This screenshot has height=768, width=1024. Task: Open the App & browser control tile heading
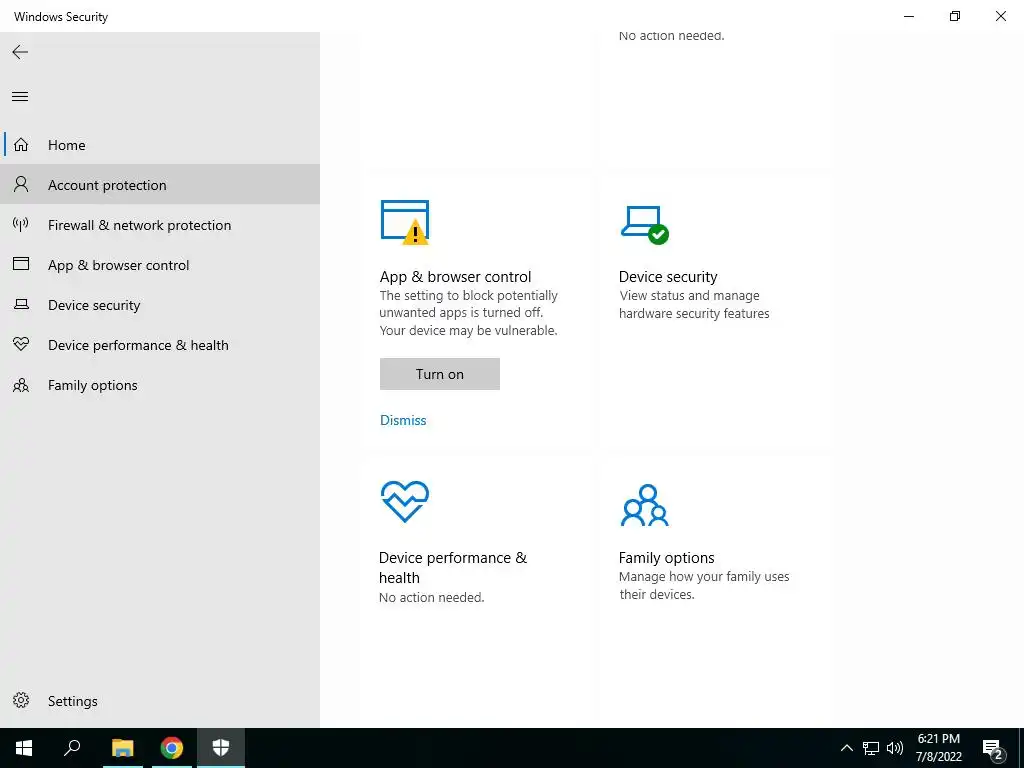click(455, 276)
